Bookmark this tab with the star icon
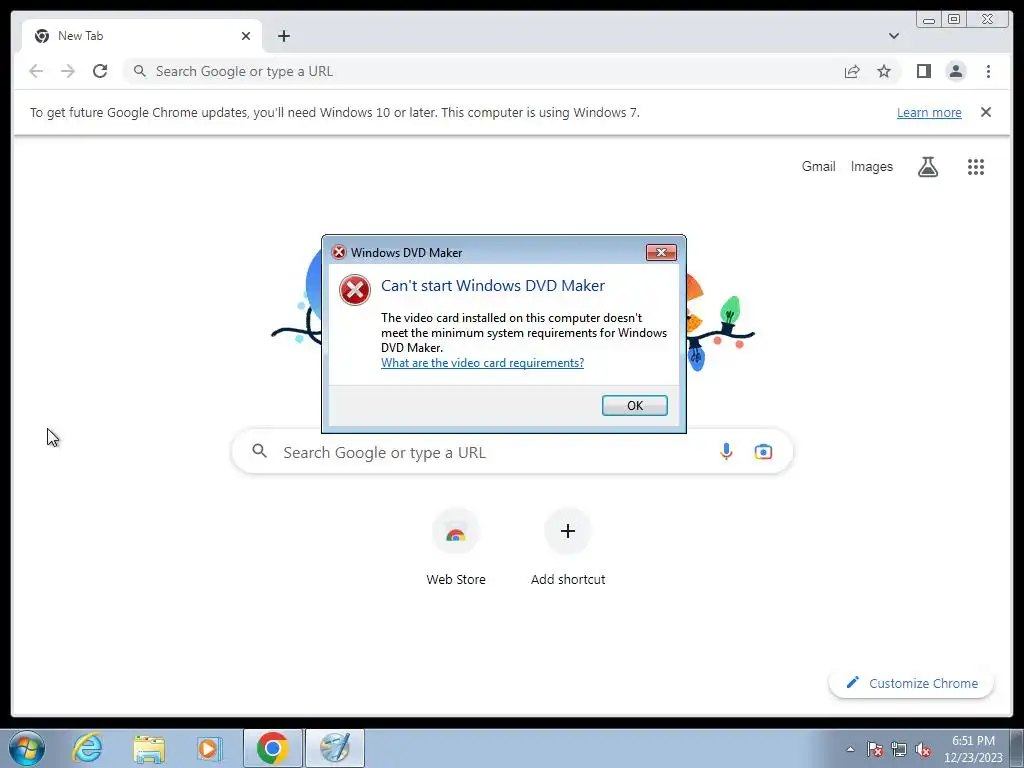 pos(884,71)
